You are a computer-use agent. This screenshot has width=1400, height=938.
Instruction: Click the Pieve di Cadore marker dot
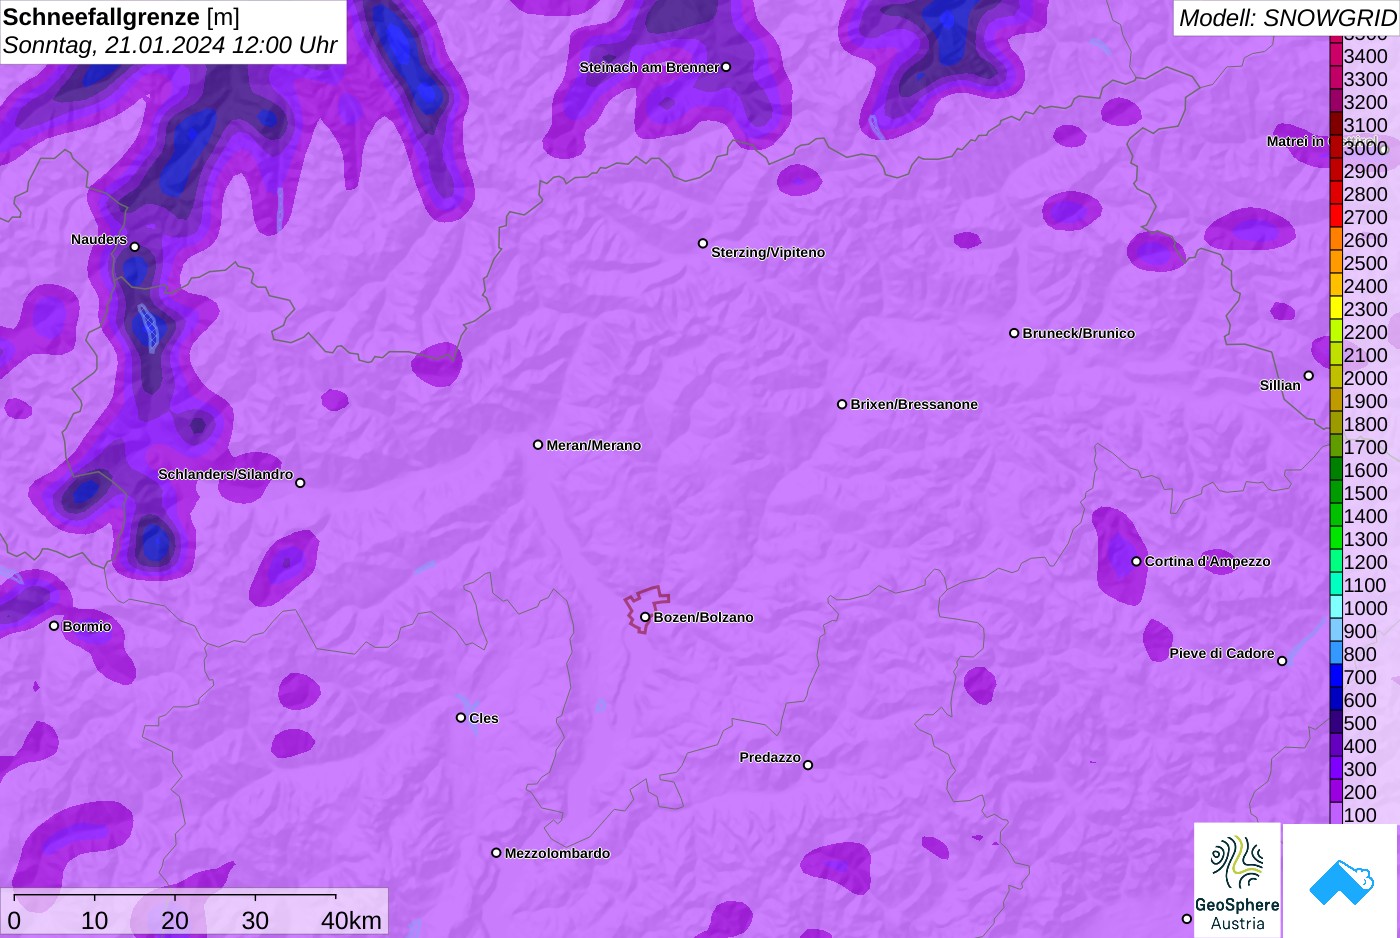pos(1282,661)
